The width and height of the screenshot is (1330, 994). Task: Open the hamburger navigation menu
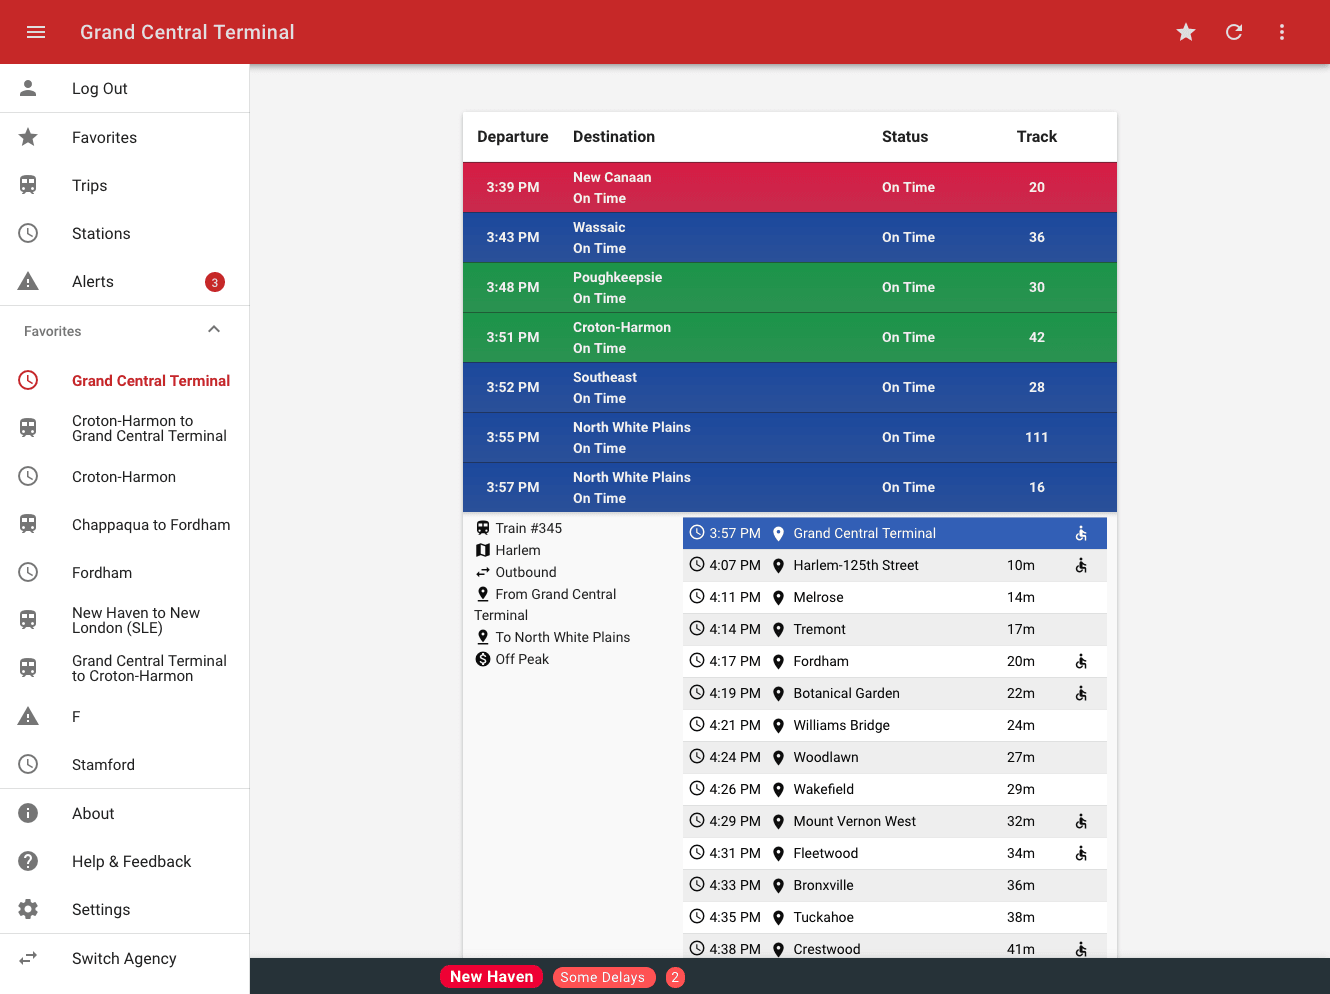36,32
